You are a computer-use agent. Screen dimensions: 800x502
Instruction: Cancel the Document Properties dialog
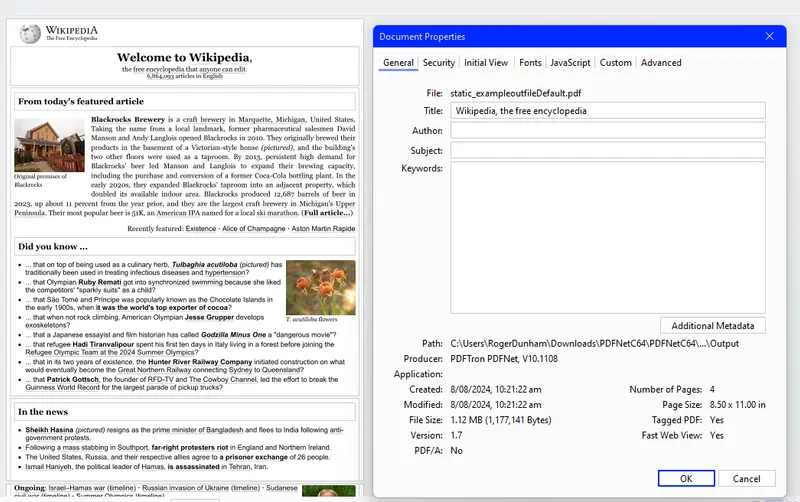coord(746,479)
